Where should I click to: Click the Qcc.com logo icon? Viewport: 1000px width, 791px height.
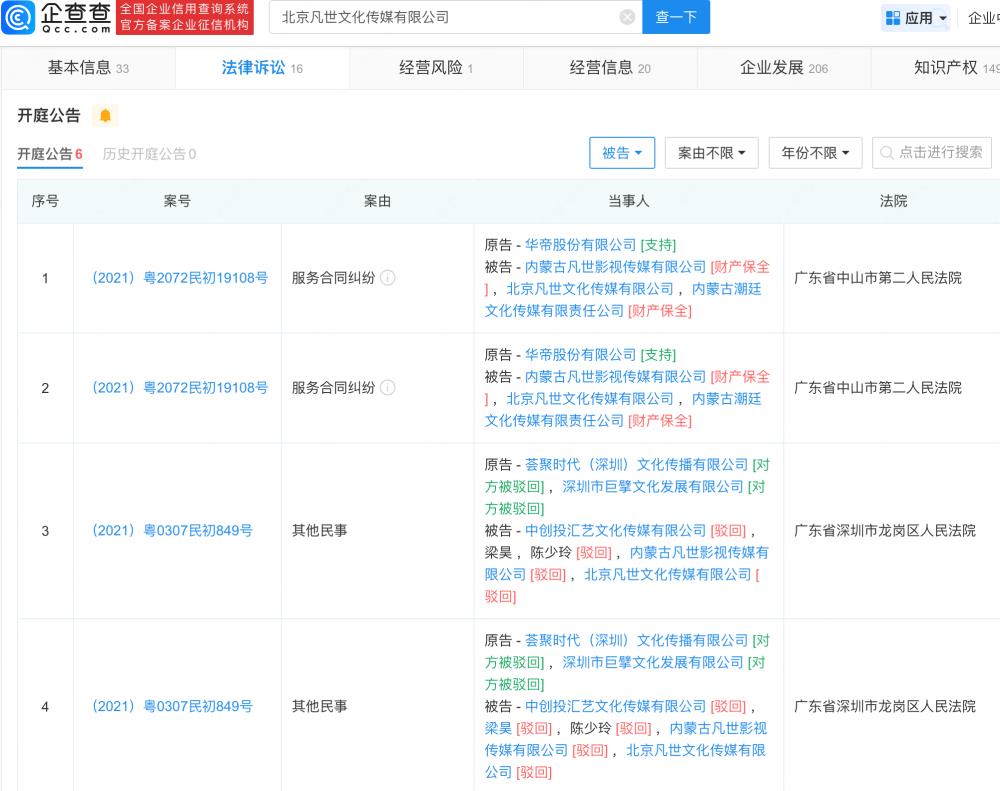click(x=19, y=17)
